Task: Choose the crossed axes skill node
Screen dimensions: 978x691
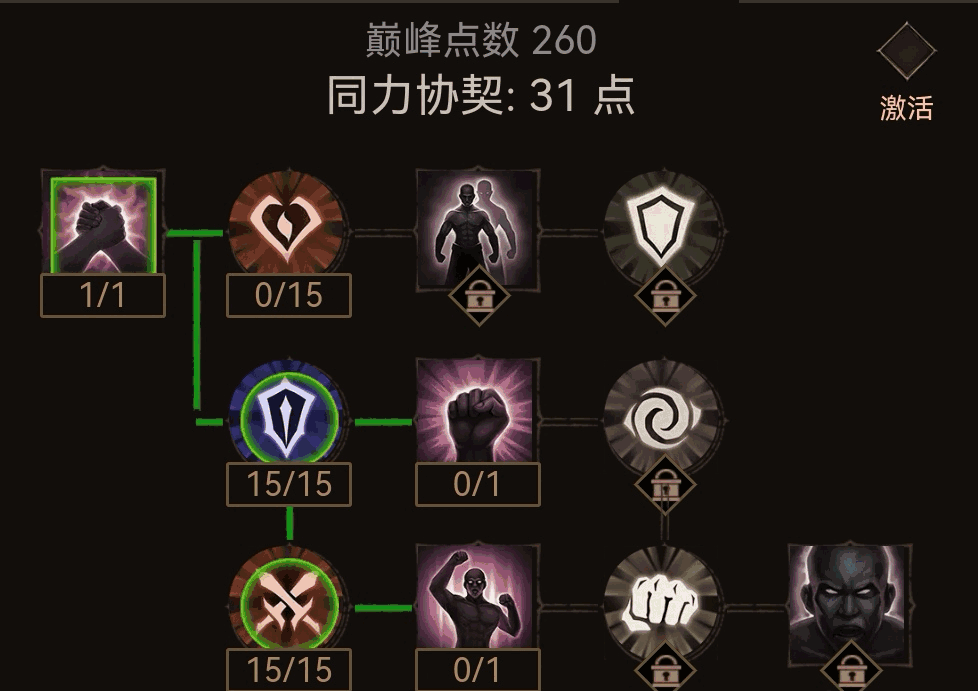Action: click(288, 604)
